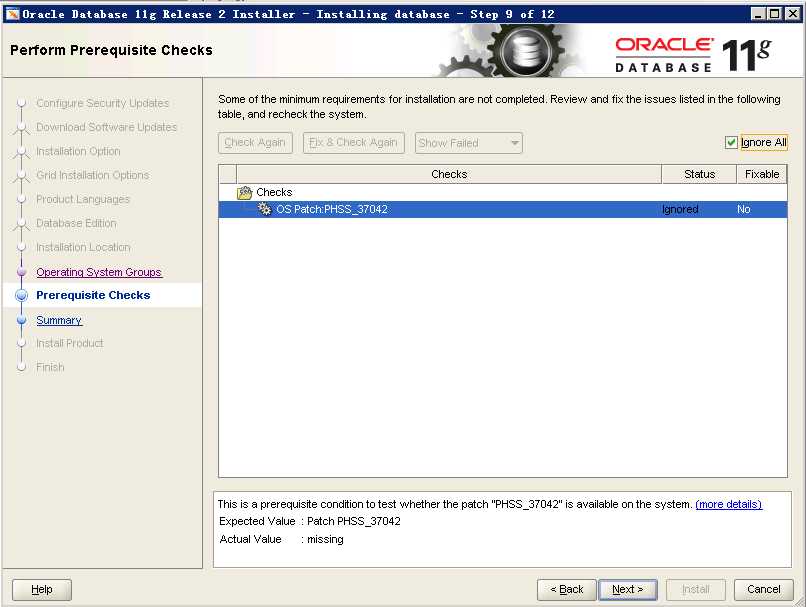Click the Installation Option step
Viewport: 806px width, 607px height.
78,151
